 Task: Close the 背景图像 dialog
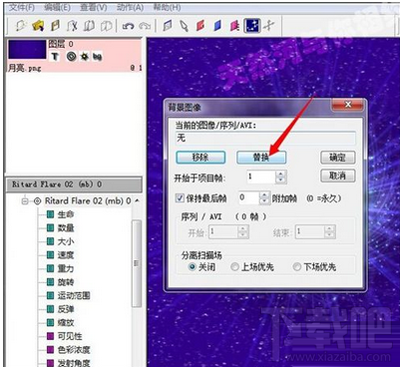click(347, 105)
